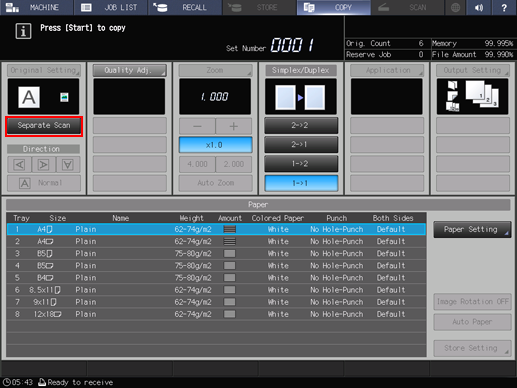Select 1->1 simplex mode
The image size is (517, 388).
pyautogui.click(x=301, y=183)
